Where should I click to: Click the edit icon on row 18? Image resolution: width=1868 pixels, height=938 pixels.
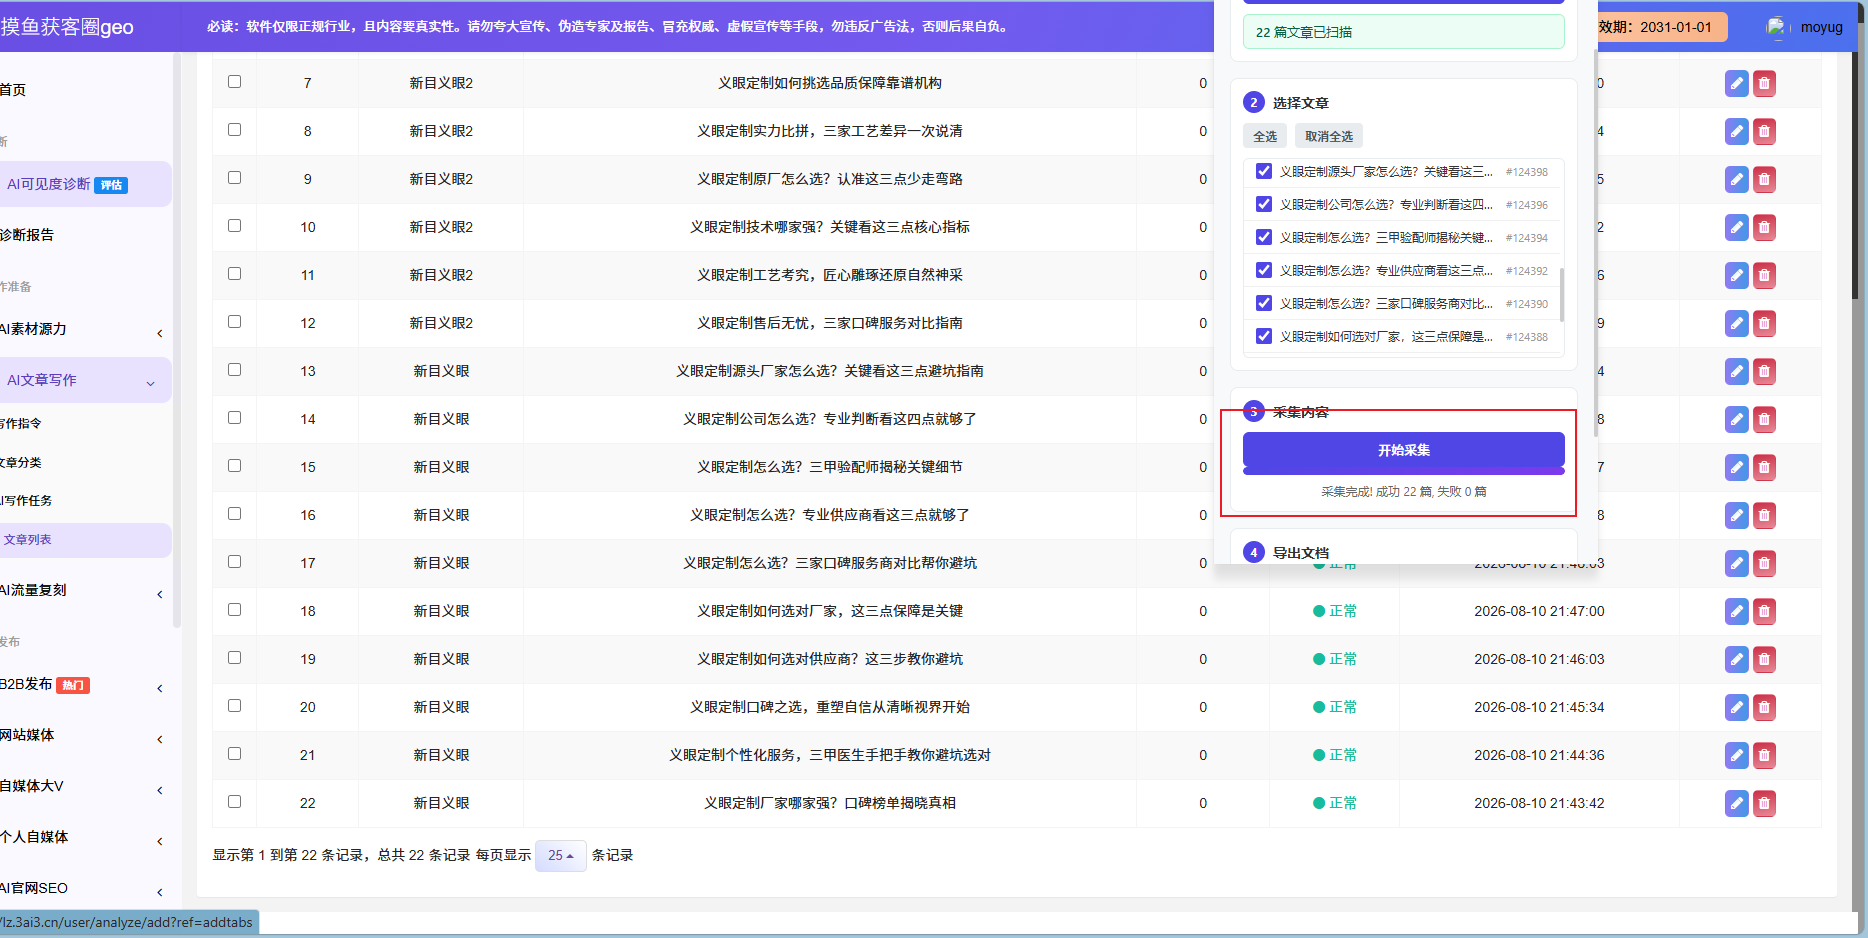(x=1737, y=611)
